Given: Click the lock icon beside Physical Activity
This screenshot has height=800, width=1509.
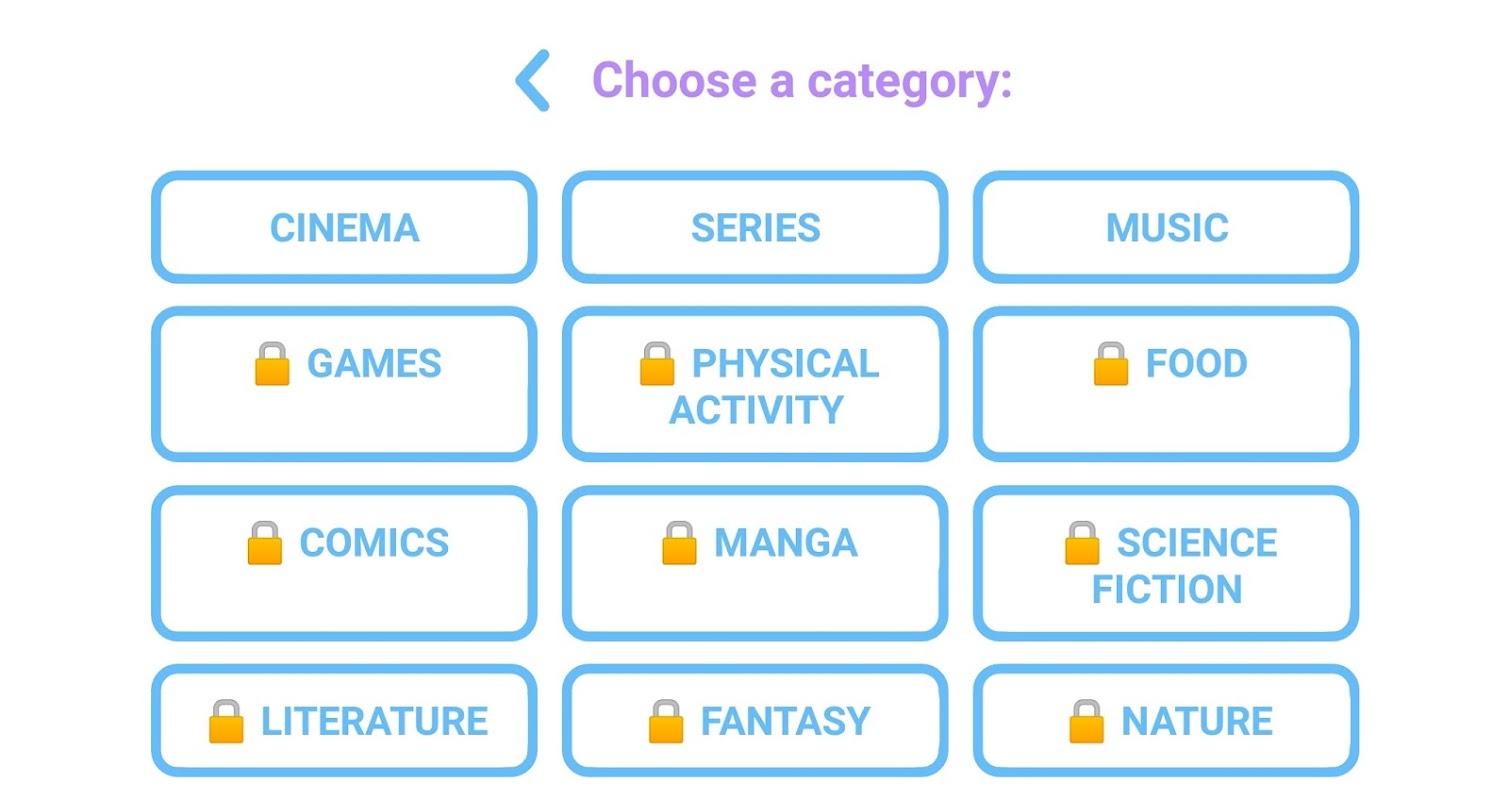Looking at the screenshot, I should (x=657, y=364).
